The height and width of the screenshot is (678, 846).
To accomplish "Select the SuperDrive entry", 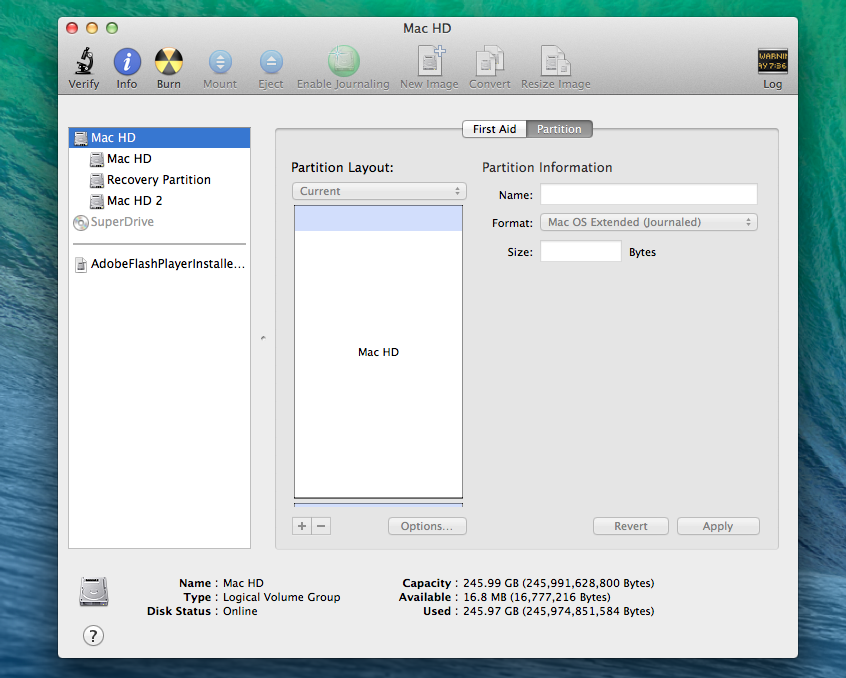I will [x=160, y=222].
